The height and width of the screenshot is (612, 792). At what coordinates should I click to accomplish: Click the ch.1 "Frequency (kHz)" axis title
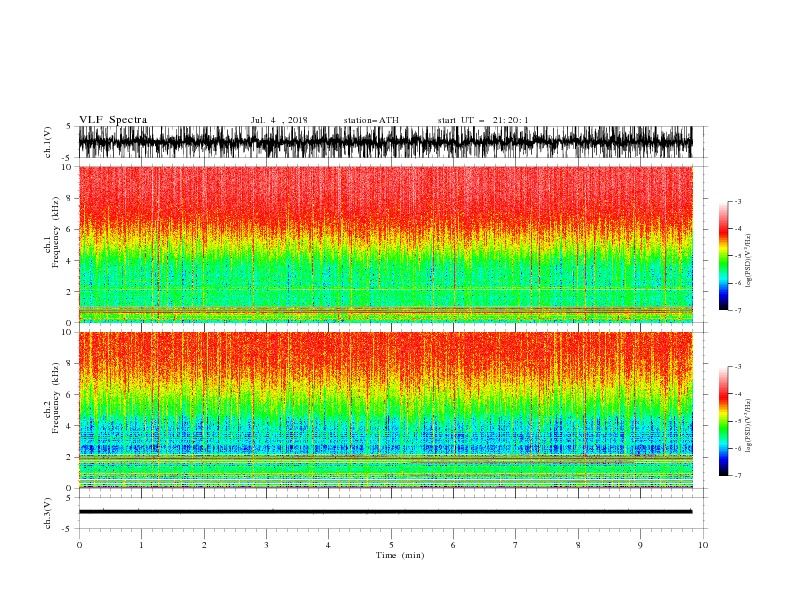pyautogui.click(x=56, y=232)
